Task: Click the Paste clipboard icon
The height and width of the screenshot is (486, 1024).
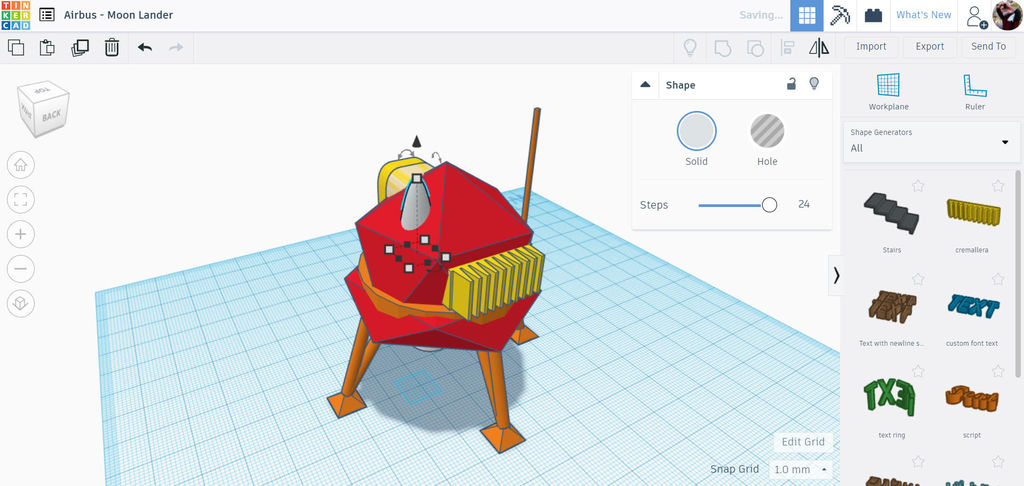Action: [x=47, y=48]
